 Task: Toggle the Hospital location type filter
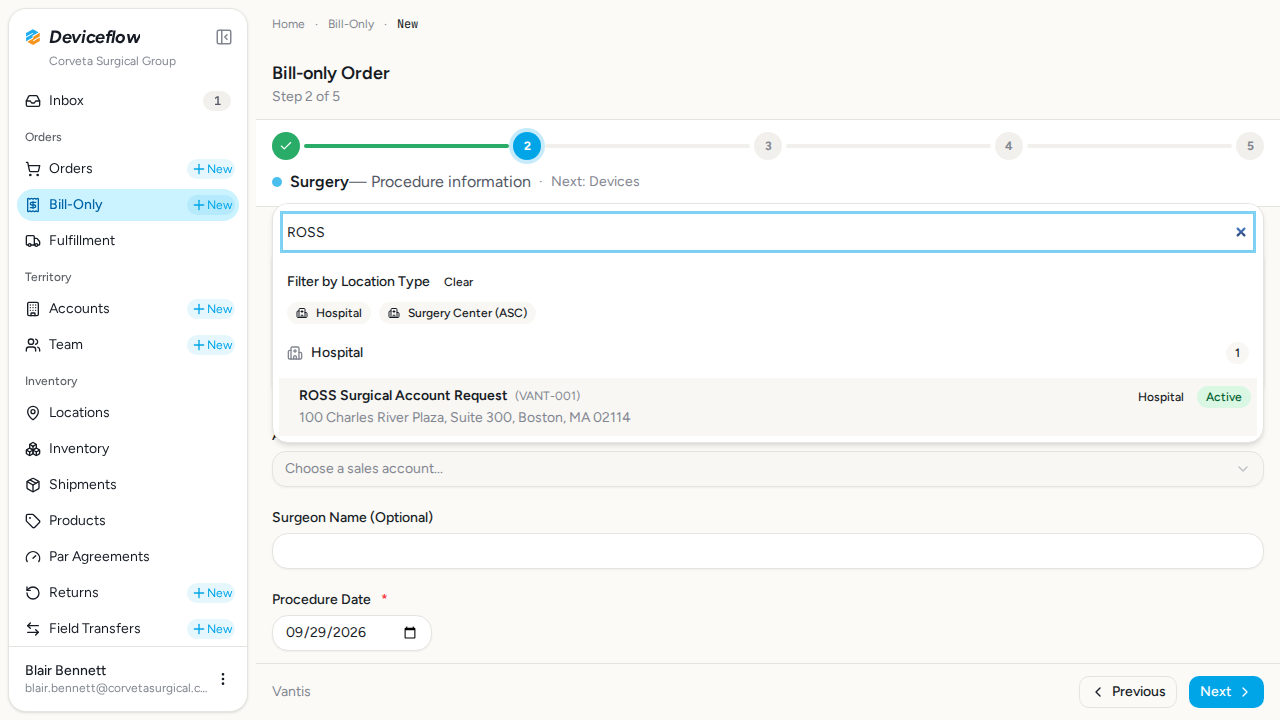coord(329,313)
